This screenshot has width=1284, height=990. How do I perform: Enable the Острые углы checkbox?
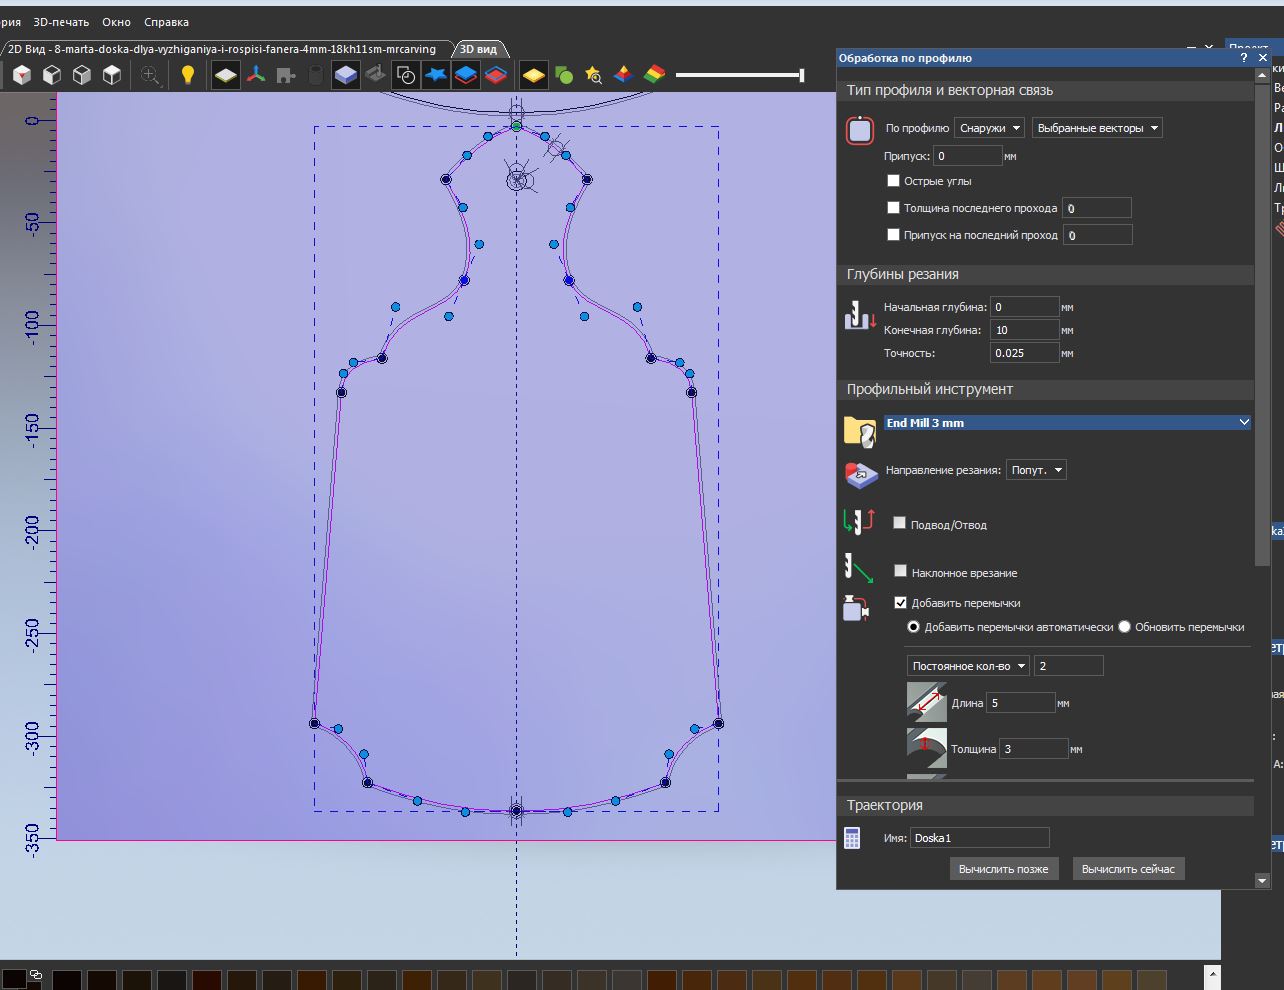(894, 181)
